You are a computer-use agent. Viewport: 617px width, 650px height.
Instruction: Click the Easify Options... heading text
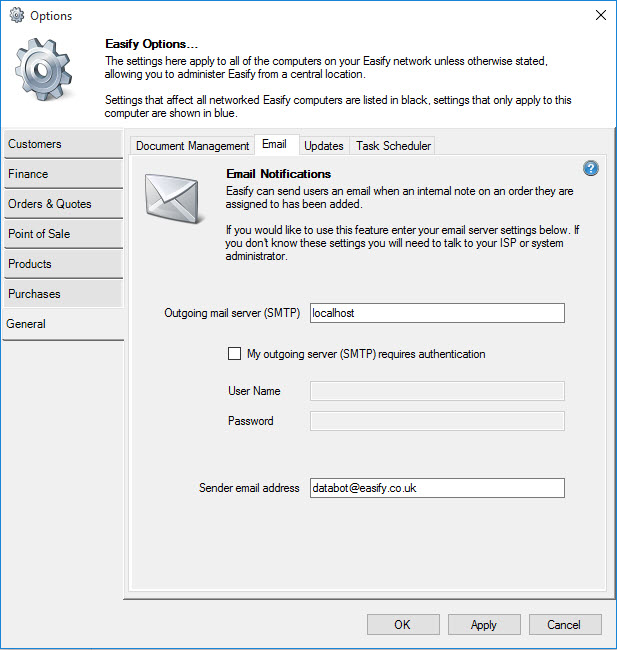pyautogui.click(x=151, y=44)
